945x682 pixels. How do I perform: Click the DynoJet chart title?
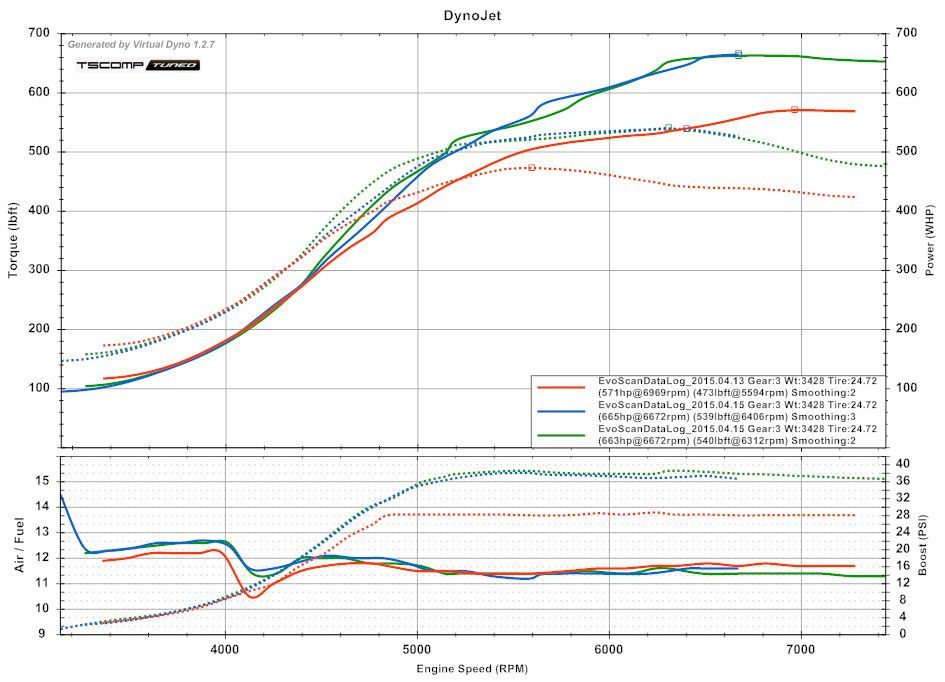click(x=472, y=16)
